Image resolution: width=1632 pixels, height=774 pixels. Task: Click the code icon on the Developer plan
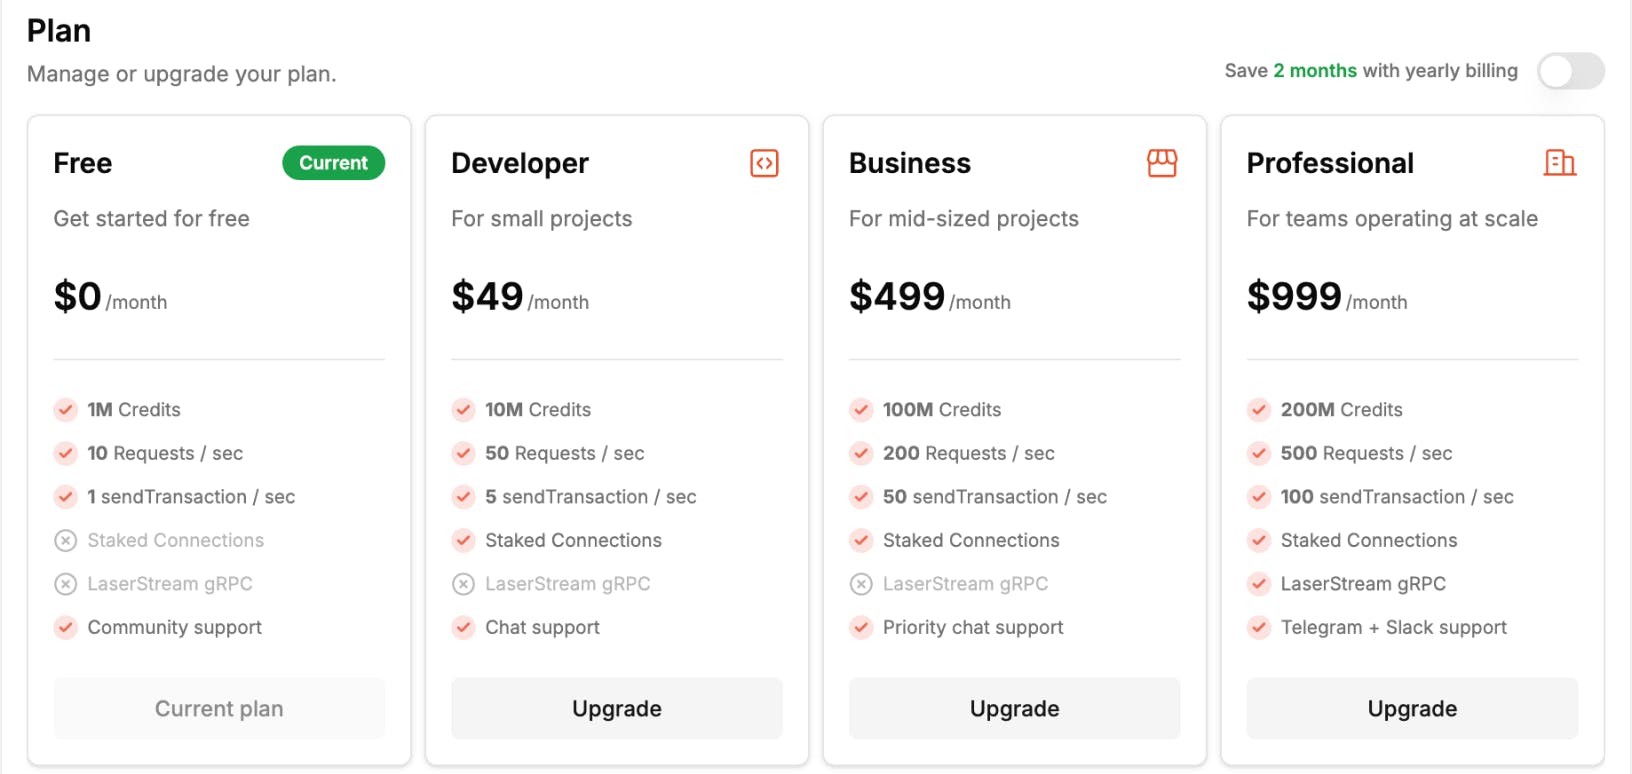point(763,163)
